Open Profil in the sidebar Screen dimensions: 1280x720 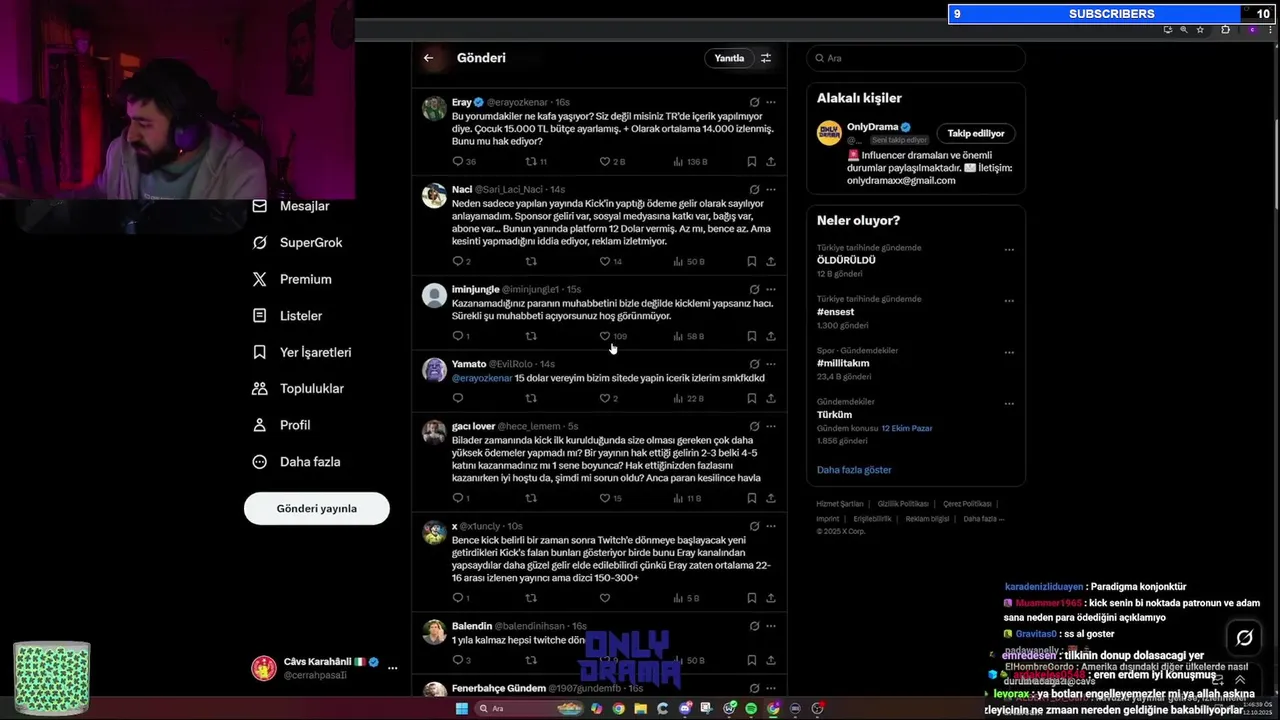coord(281,425)
